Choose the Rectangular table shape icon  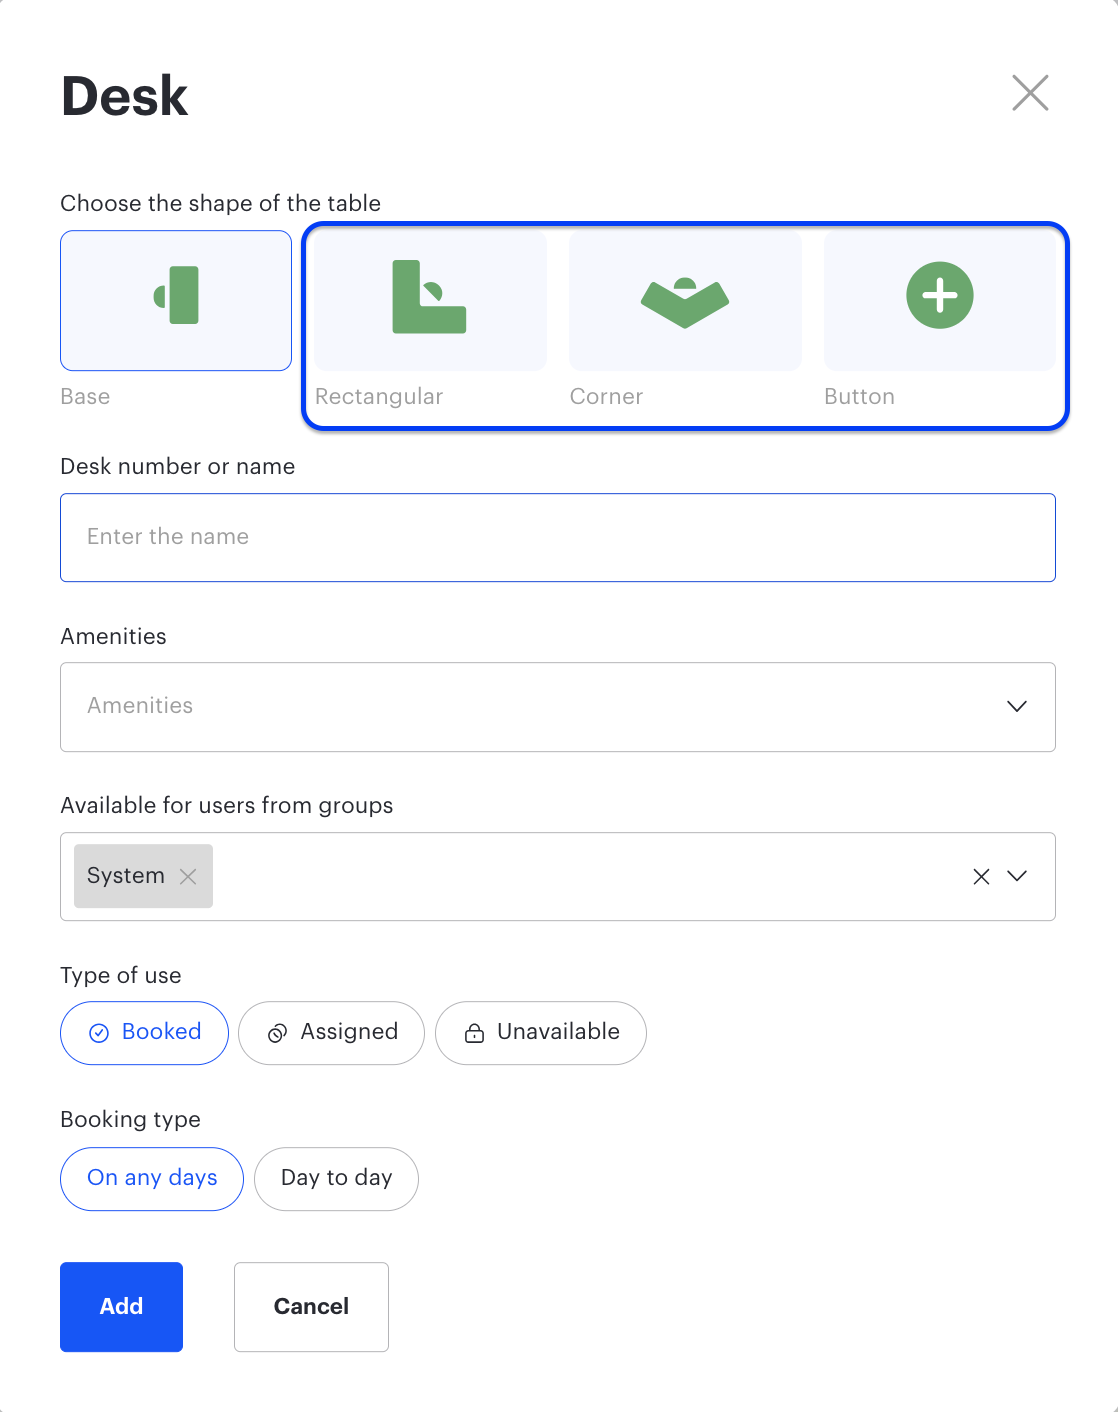[429, 297]
